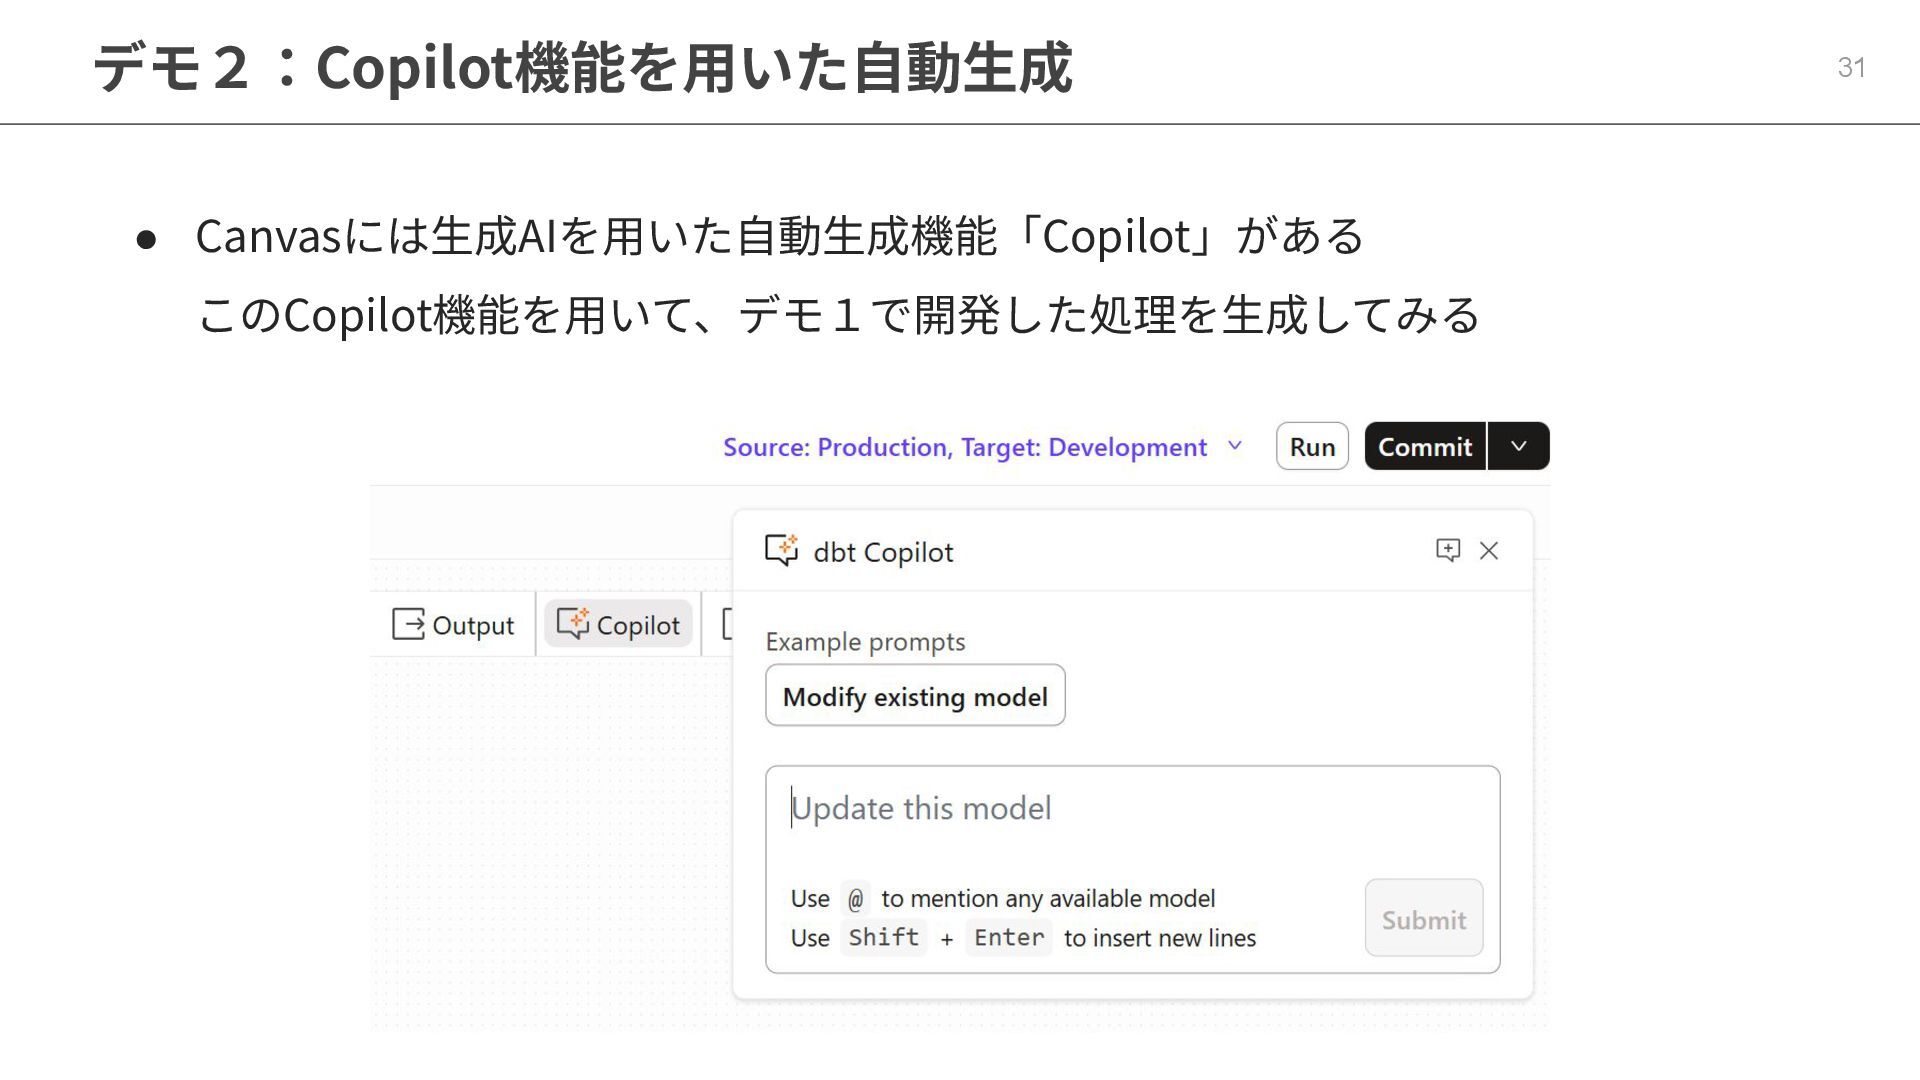Click the dbt Copilot header sparkle icon

coord(781,550)
